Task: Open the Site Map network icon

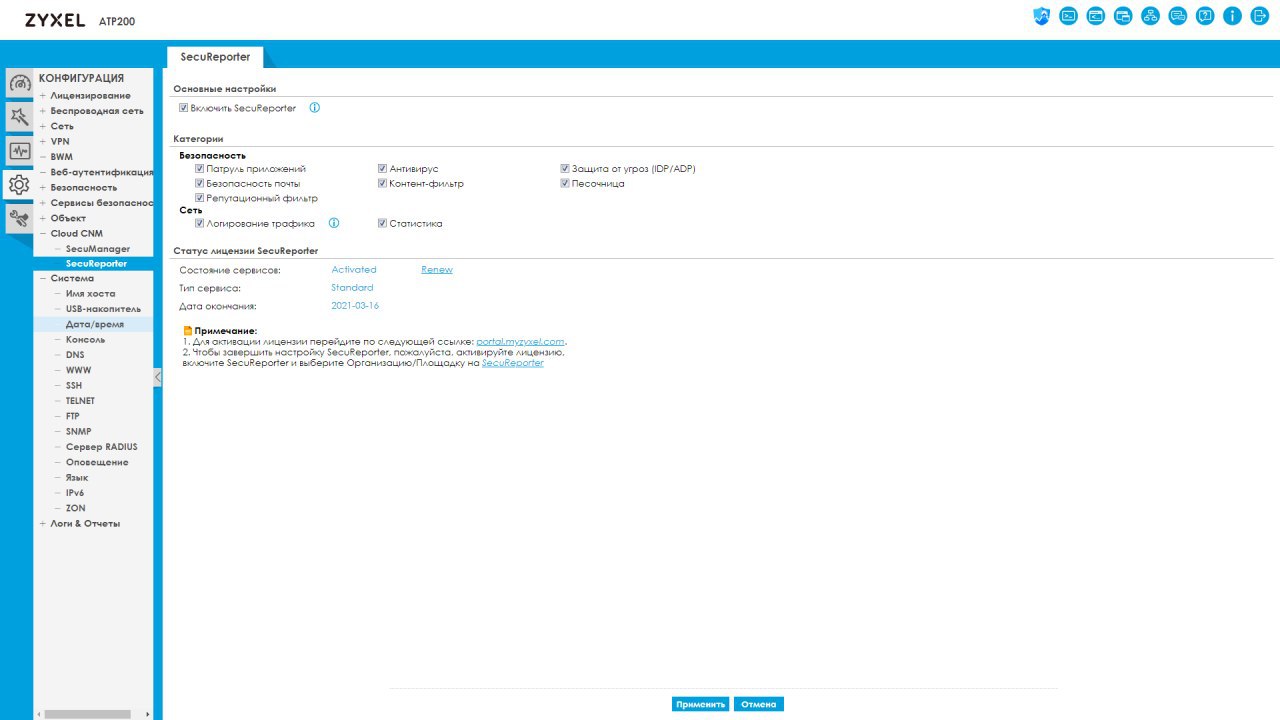Action: click(1151, 16)
